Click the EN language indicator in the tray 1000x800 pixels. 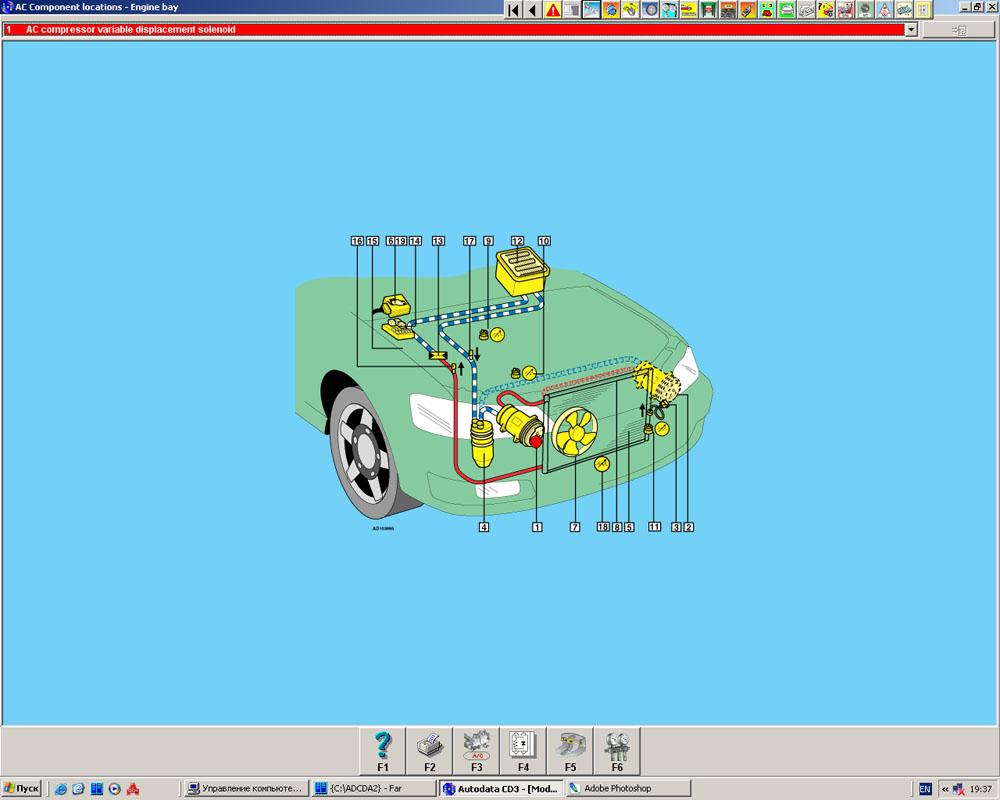point(925,789)
